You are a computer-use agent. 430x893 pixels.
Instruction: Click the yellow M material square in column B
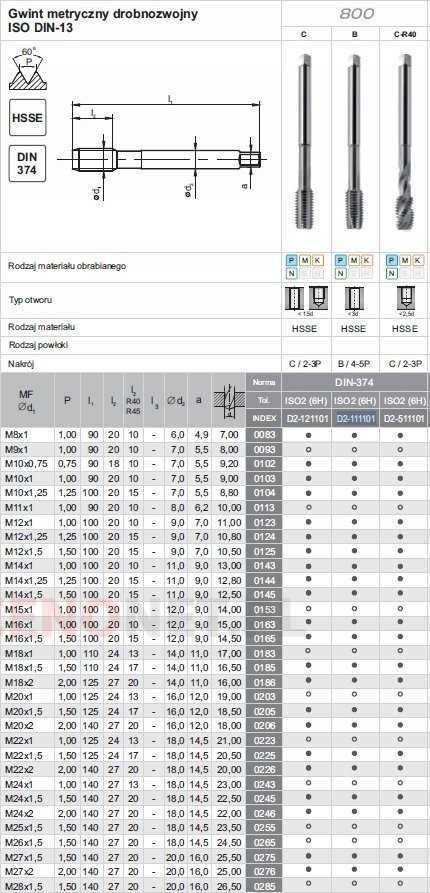[354, 260]
